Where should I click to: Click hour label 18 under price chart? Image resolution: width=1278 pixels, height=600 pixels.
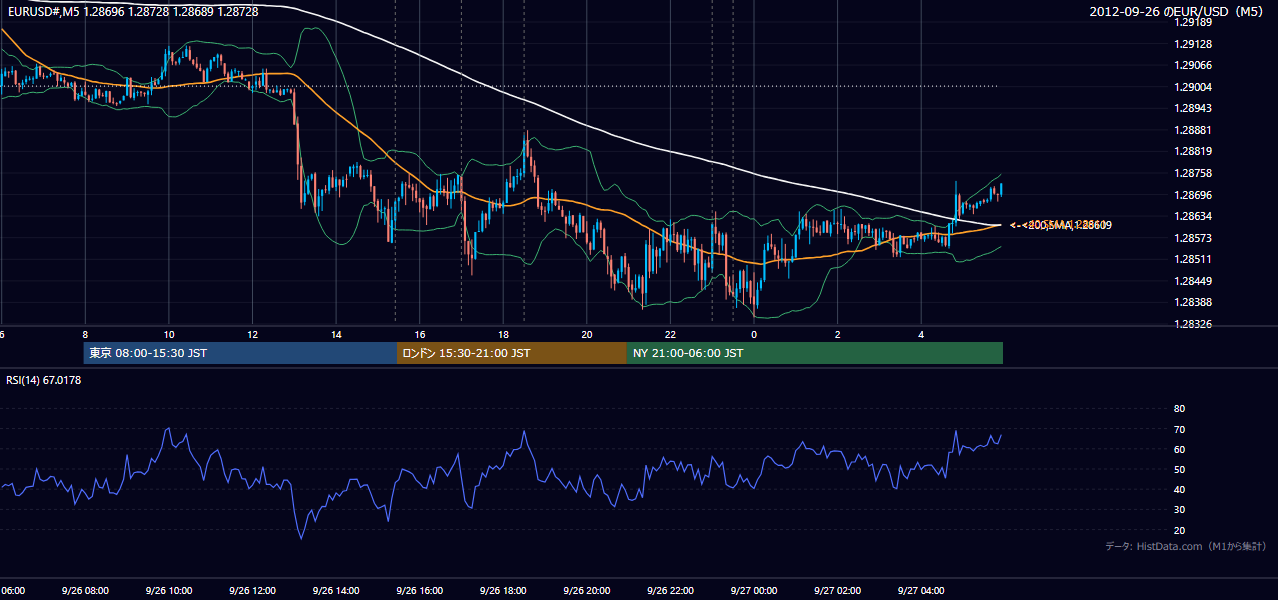(x=503, y=334)
